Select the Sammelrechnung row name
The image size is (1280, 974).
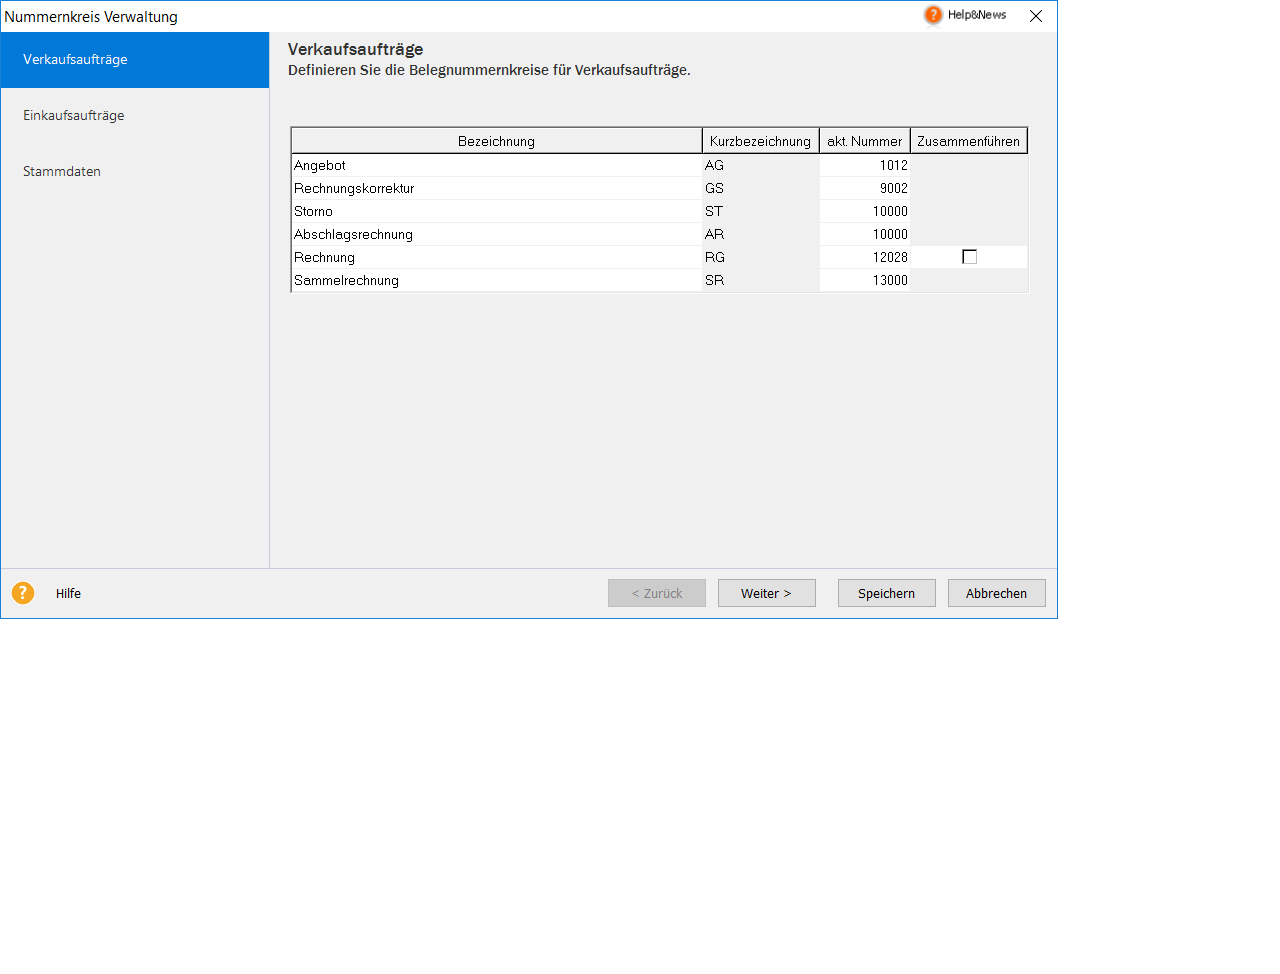click(497, 281)
